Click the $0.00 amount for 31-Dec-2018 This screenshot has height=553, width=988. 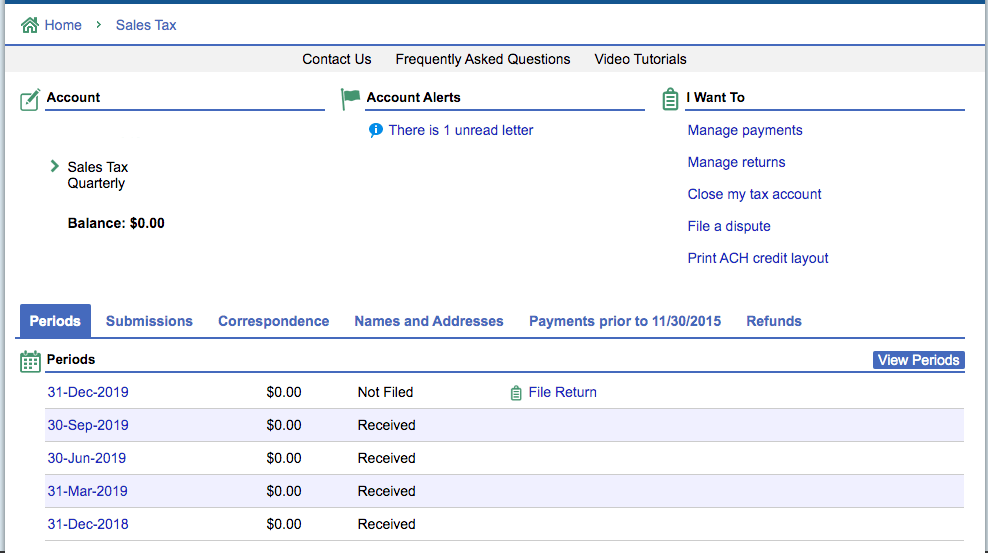click(x=284, y=524)
